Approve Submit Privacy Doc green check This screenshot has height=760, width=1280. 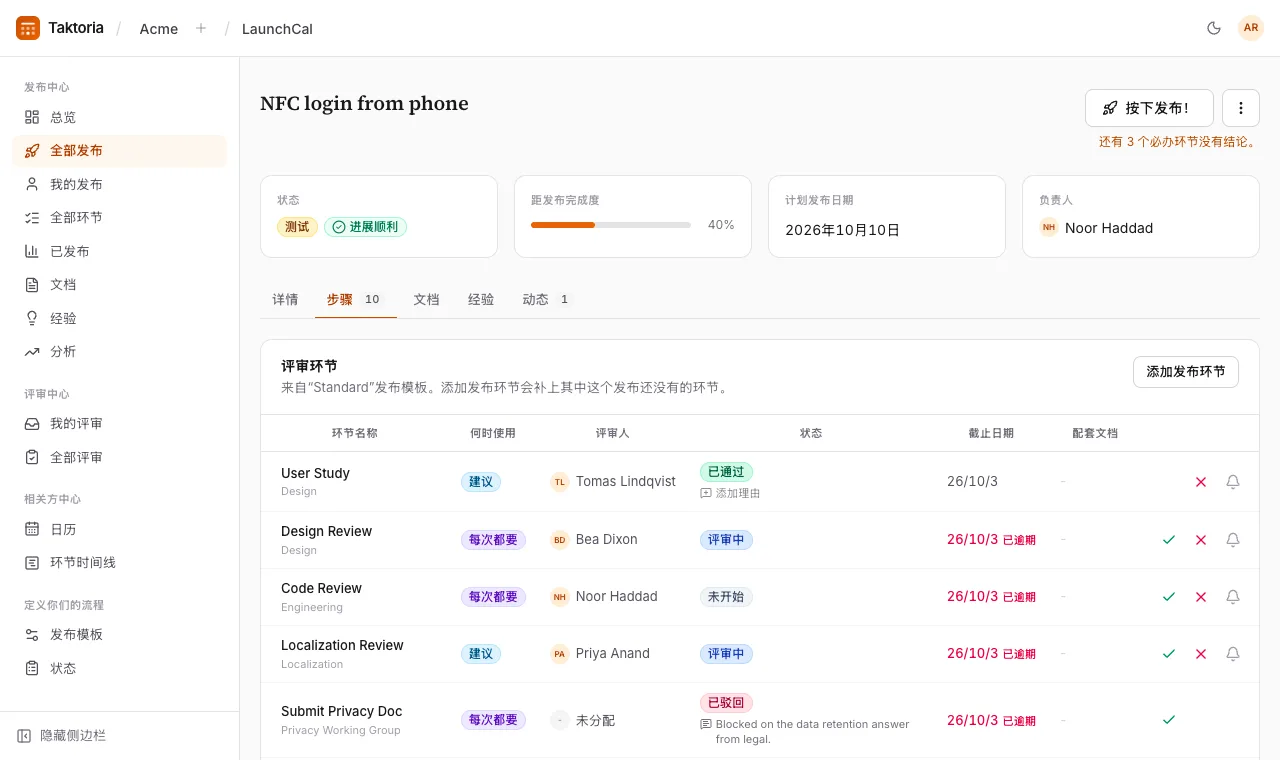click(x=1169, y=720)
